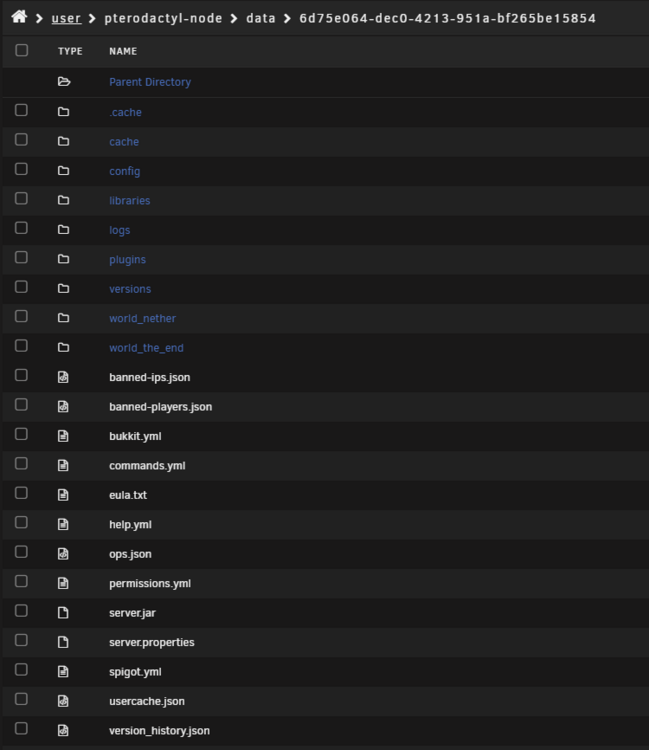Open the user breadcrumb link

(x=66, y=18)
